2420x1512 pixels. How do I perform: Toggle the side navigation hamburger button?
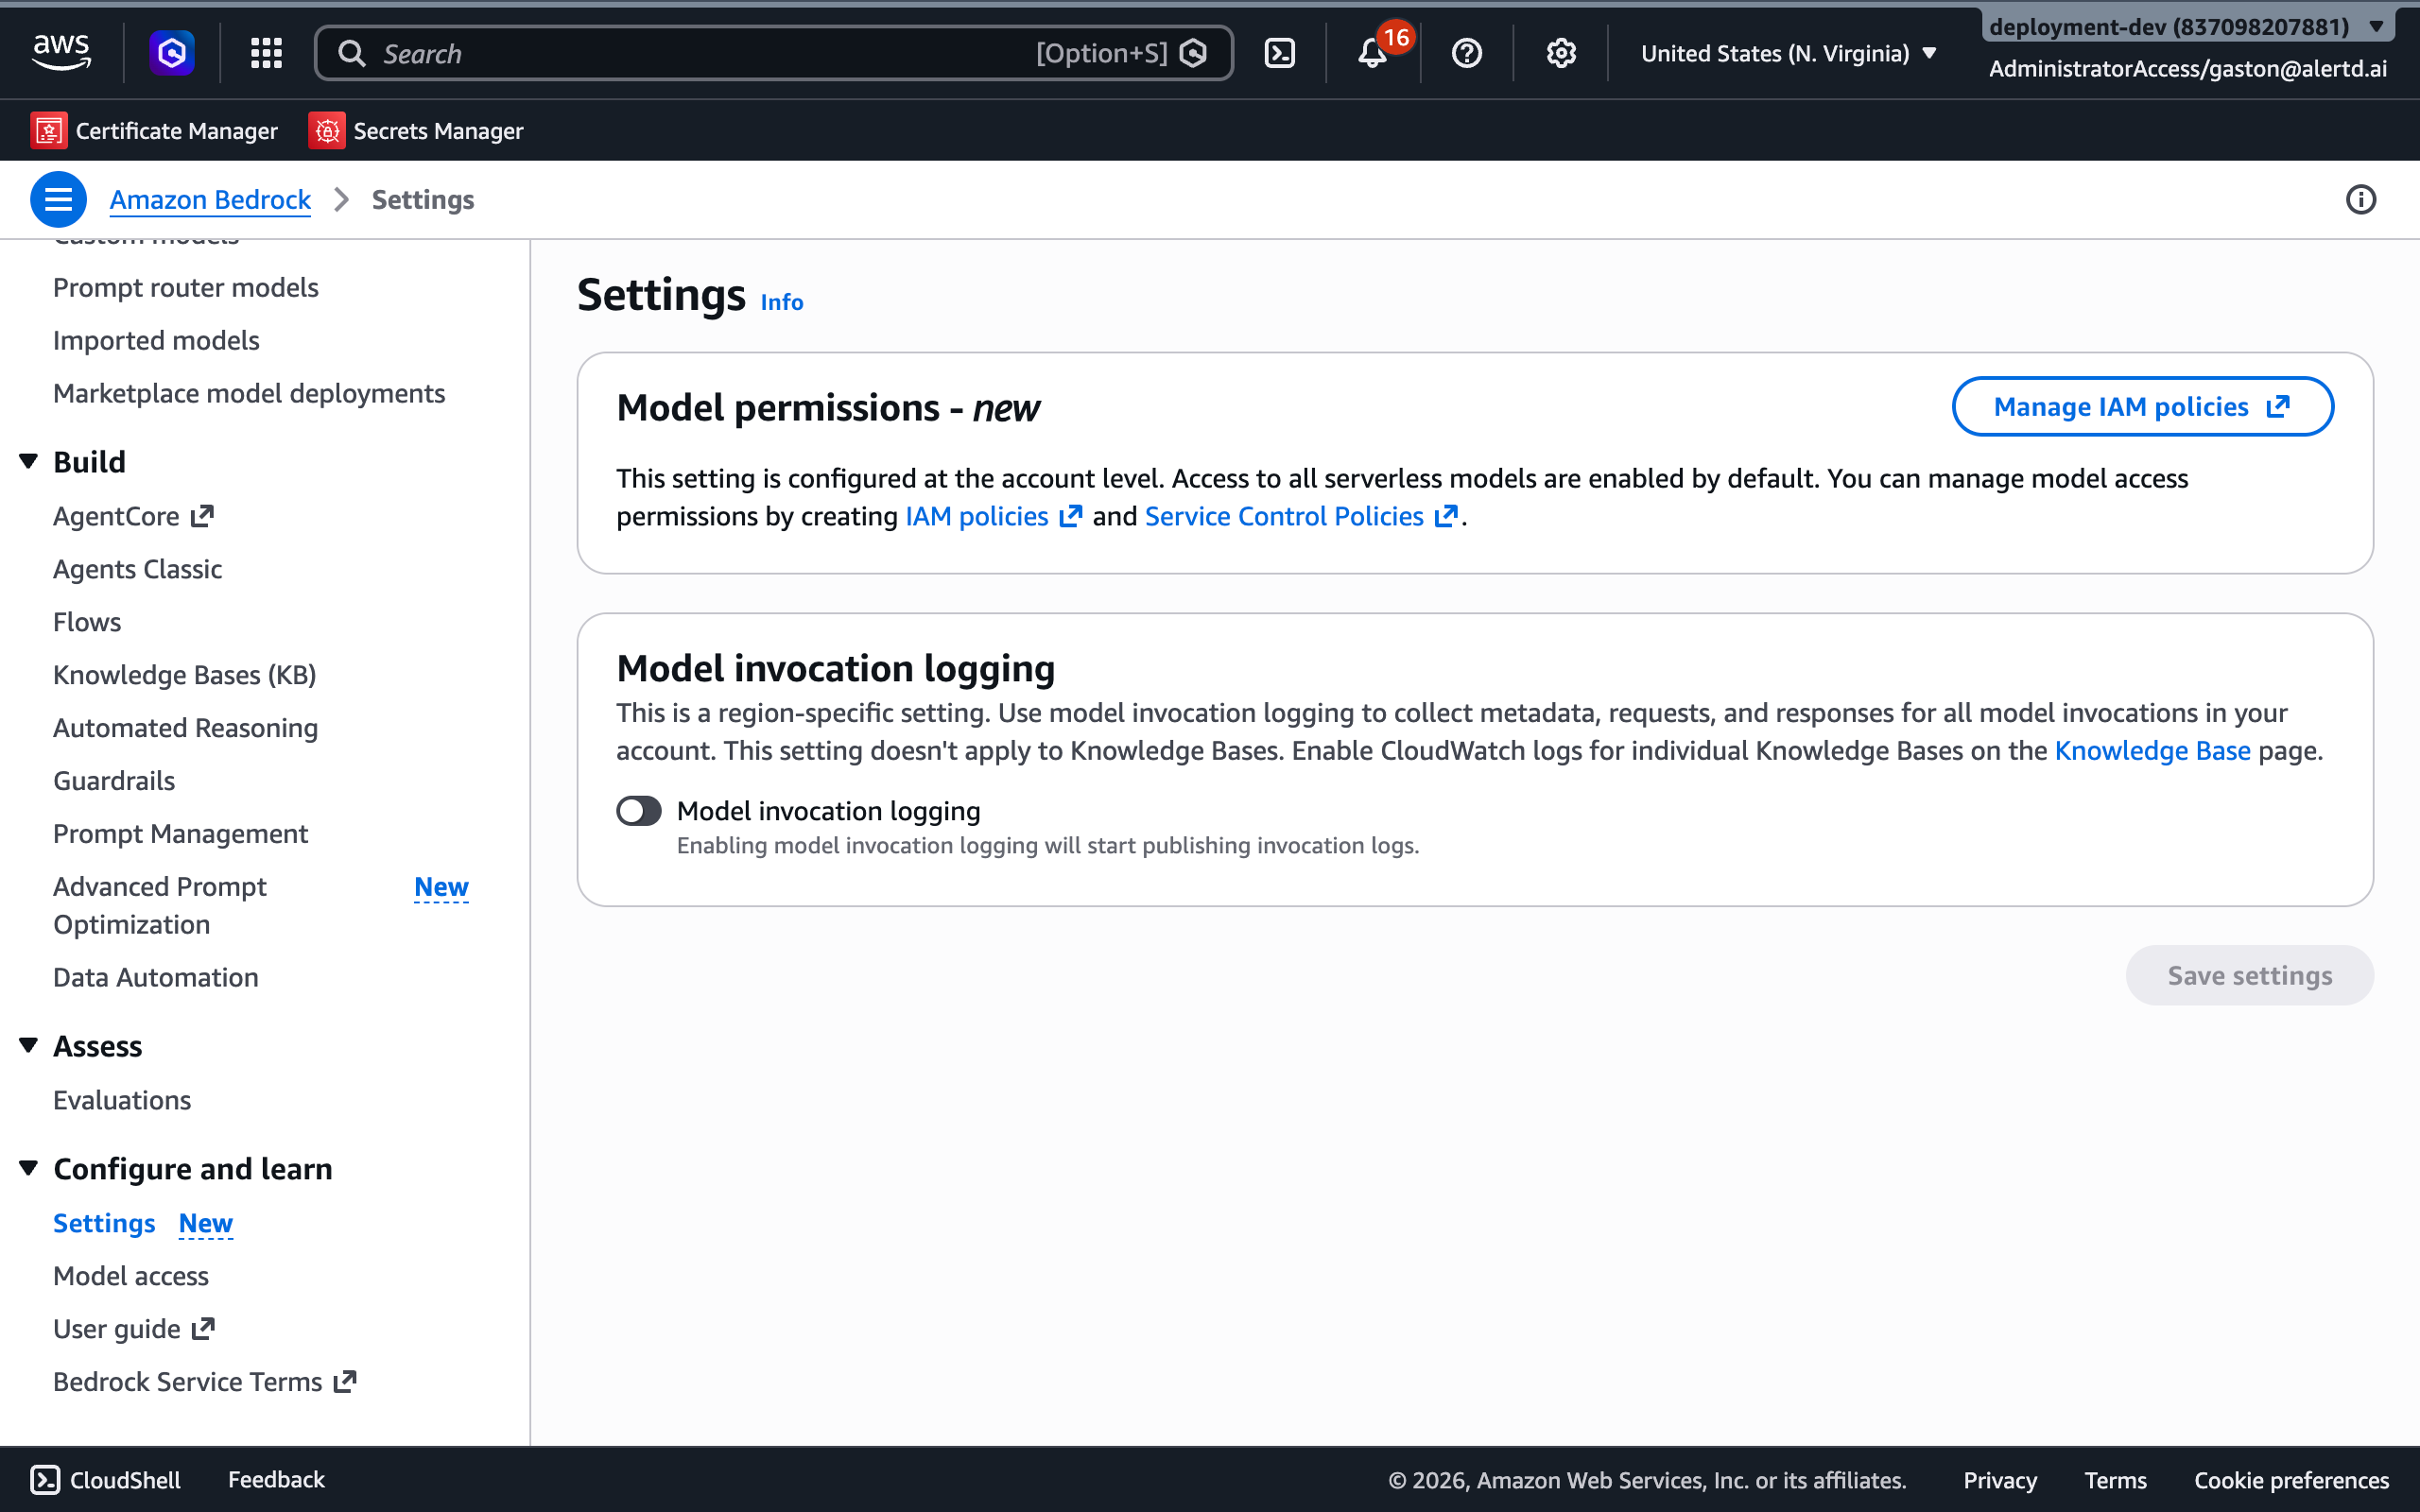pos(58,200)
